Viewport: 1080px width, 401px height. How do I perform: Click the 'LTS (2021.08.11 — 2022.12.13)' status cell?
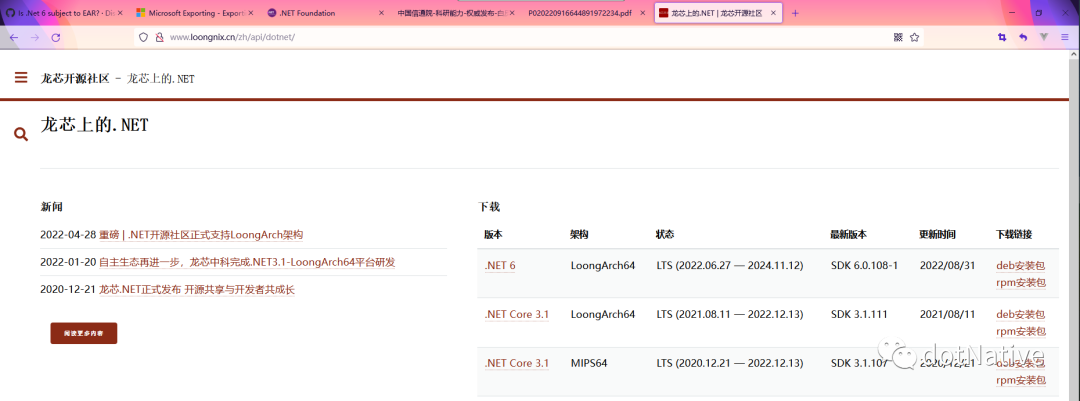pos(730,314)
